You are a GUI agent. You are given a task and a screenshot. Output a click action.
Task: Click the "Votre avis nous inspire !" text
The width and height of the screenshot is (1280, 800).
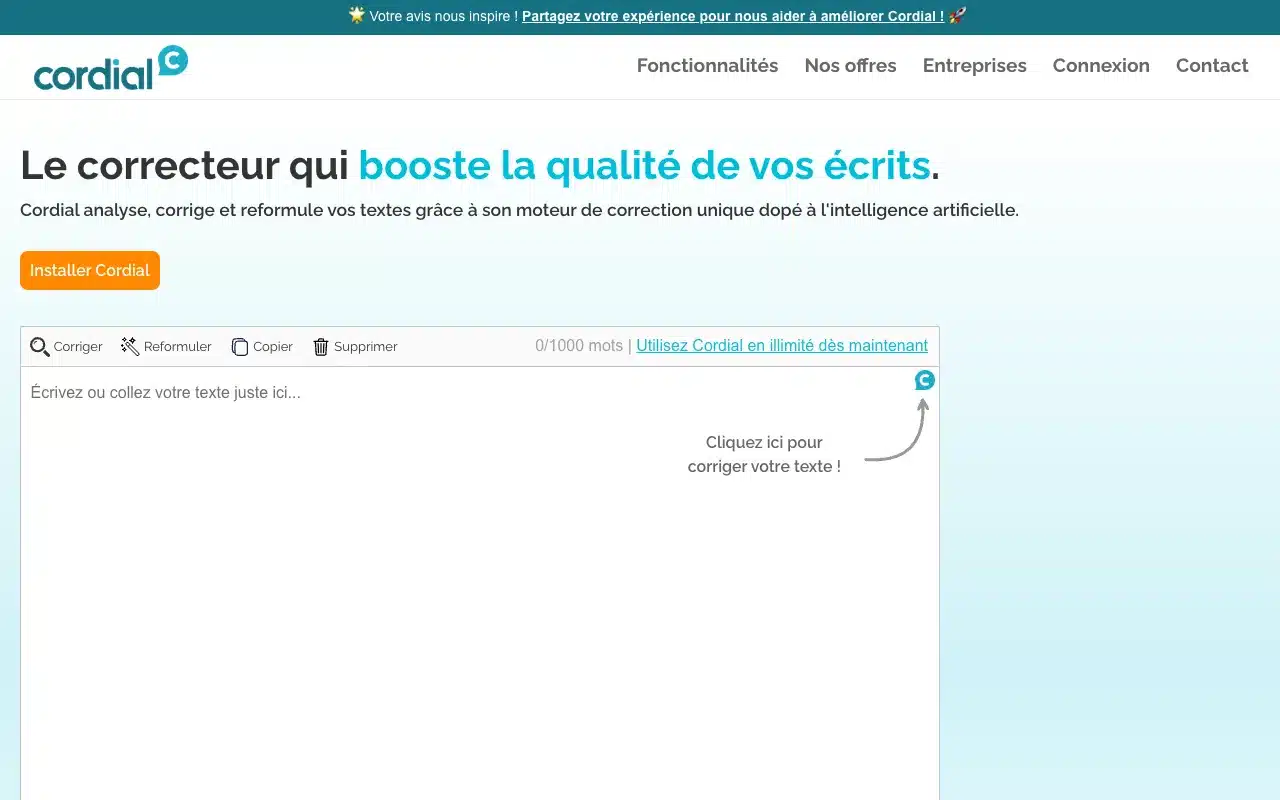[x=443, y=16]
